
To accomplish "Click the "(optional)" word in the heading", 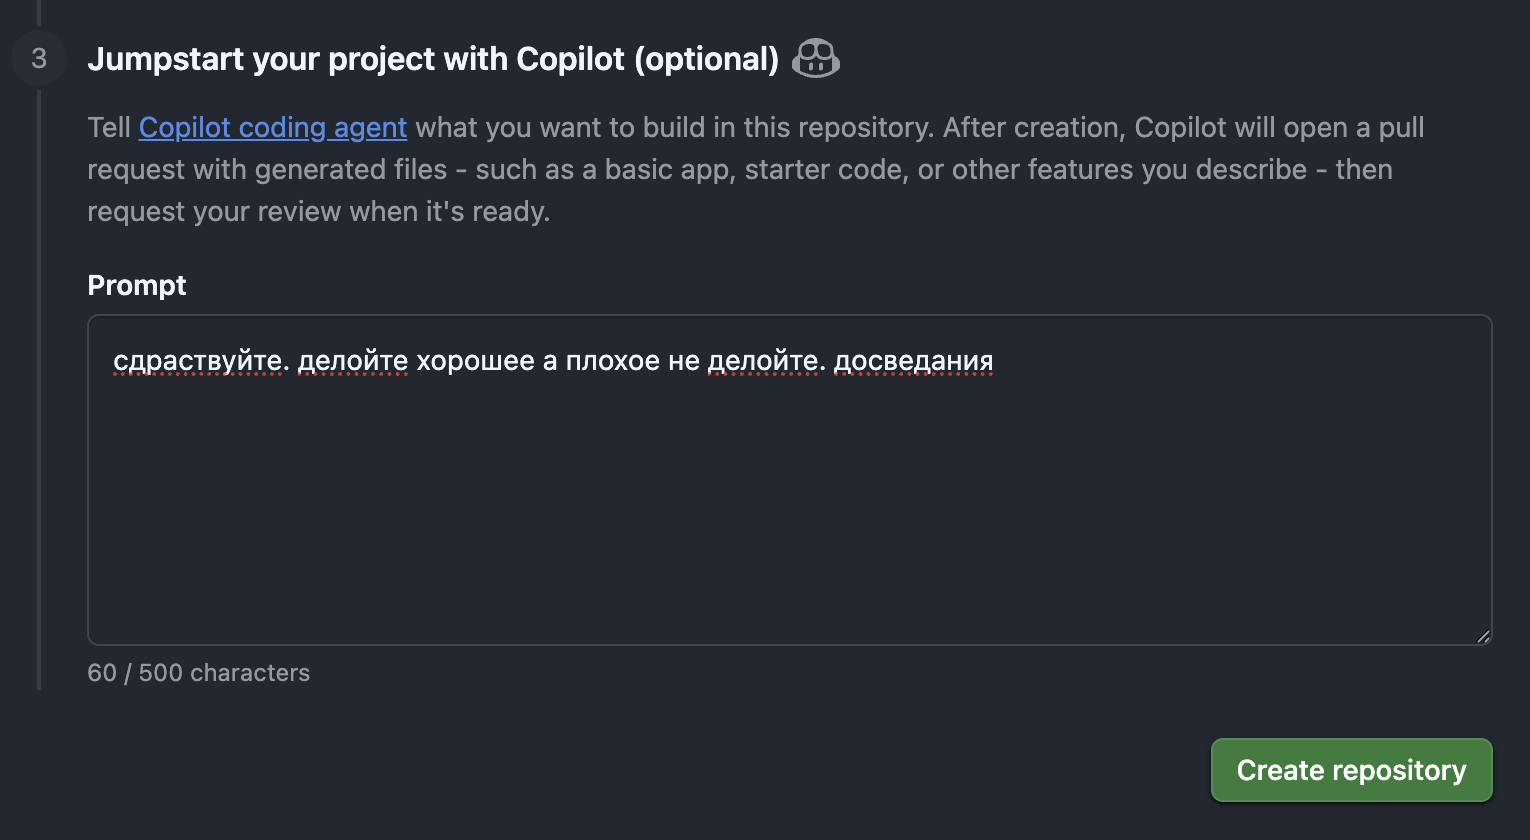I will [x=706, y=59].
